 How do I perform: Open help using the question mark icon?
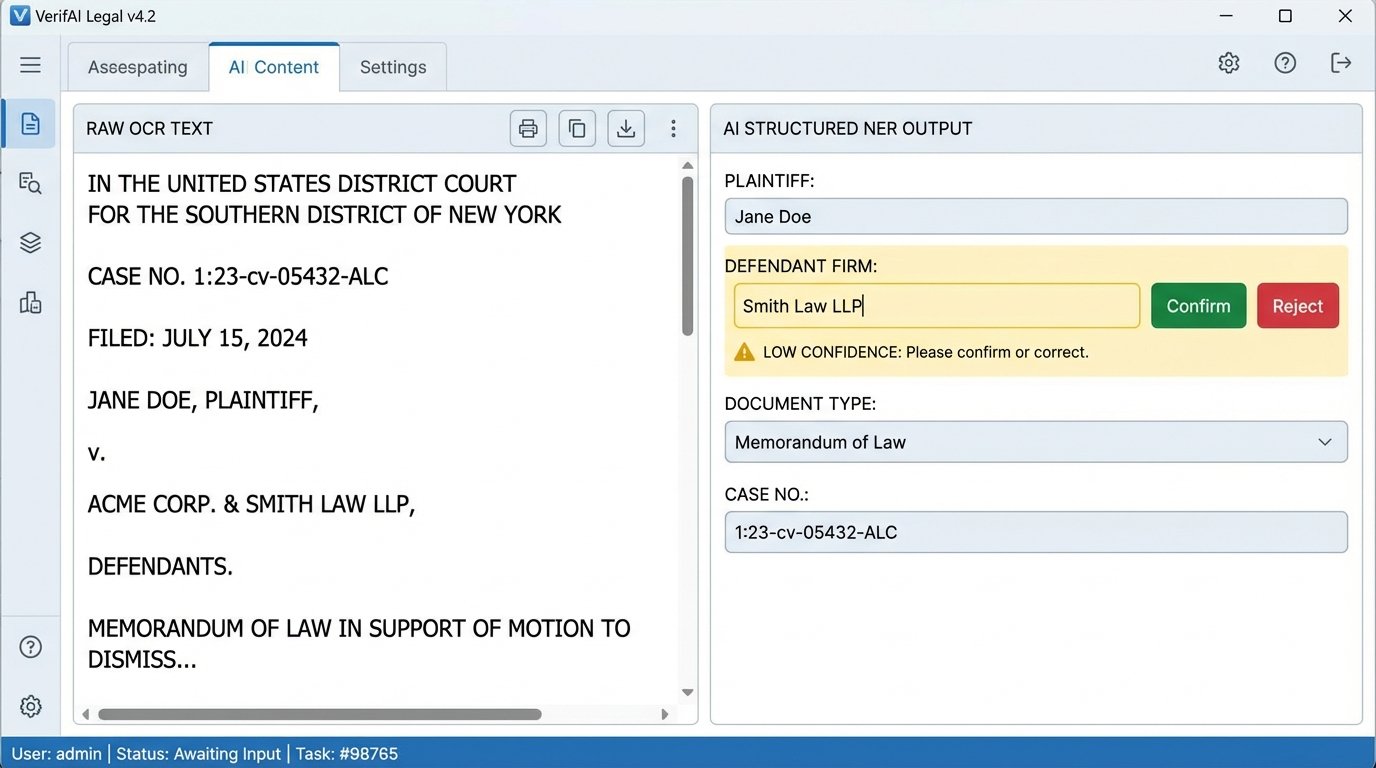coord(1285,62)
